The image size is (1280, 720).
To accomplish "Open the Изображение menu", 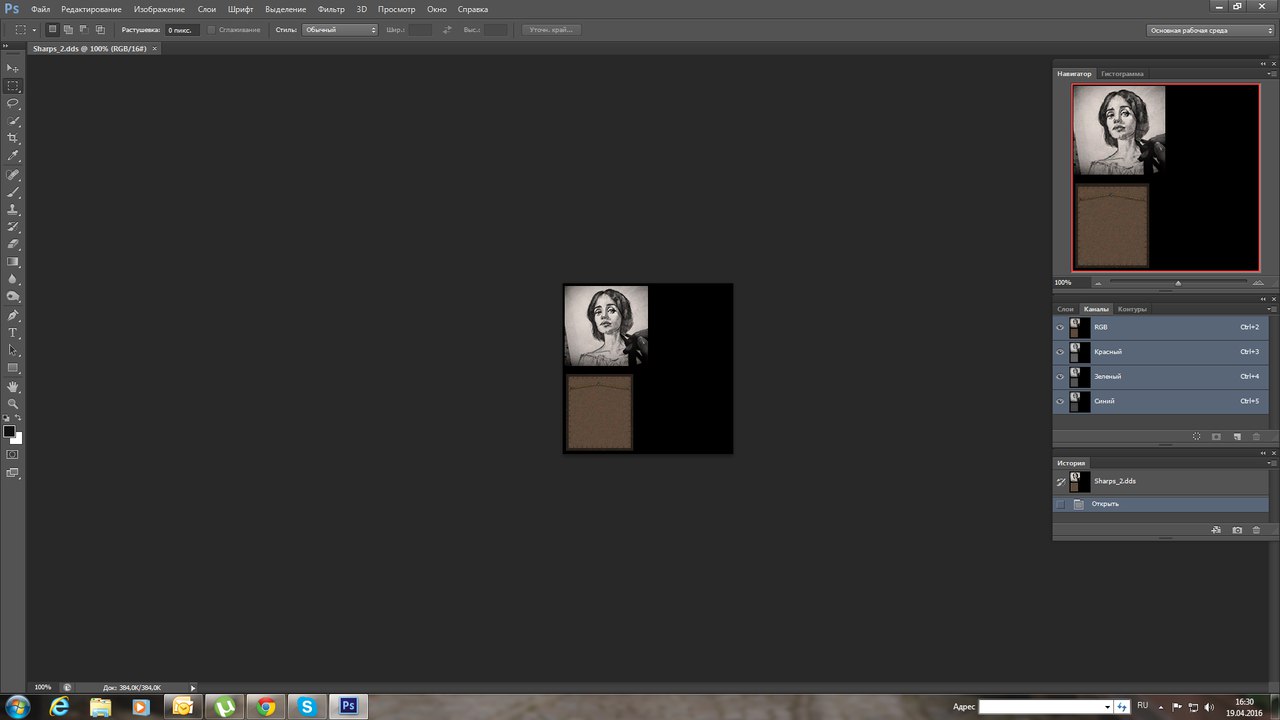I will click(159, 9).
